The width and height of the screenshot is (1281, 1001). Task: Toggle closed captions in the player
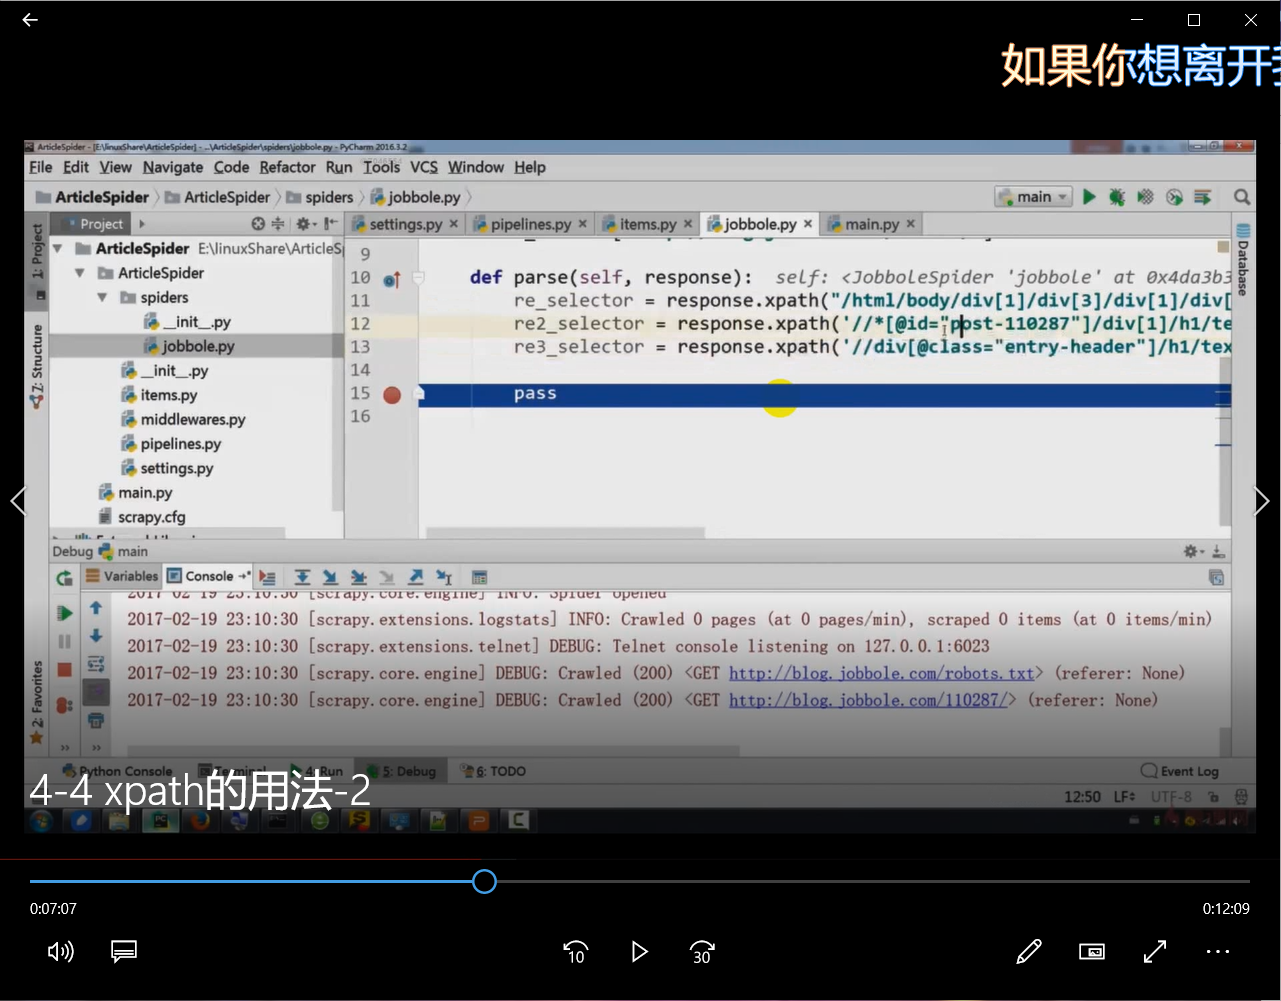(124, 952)
